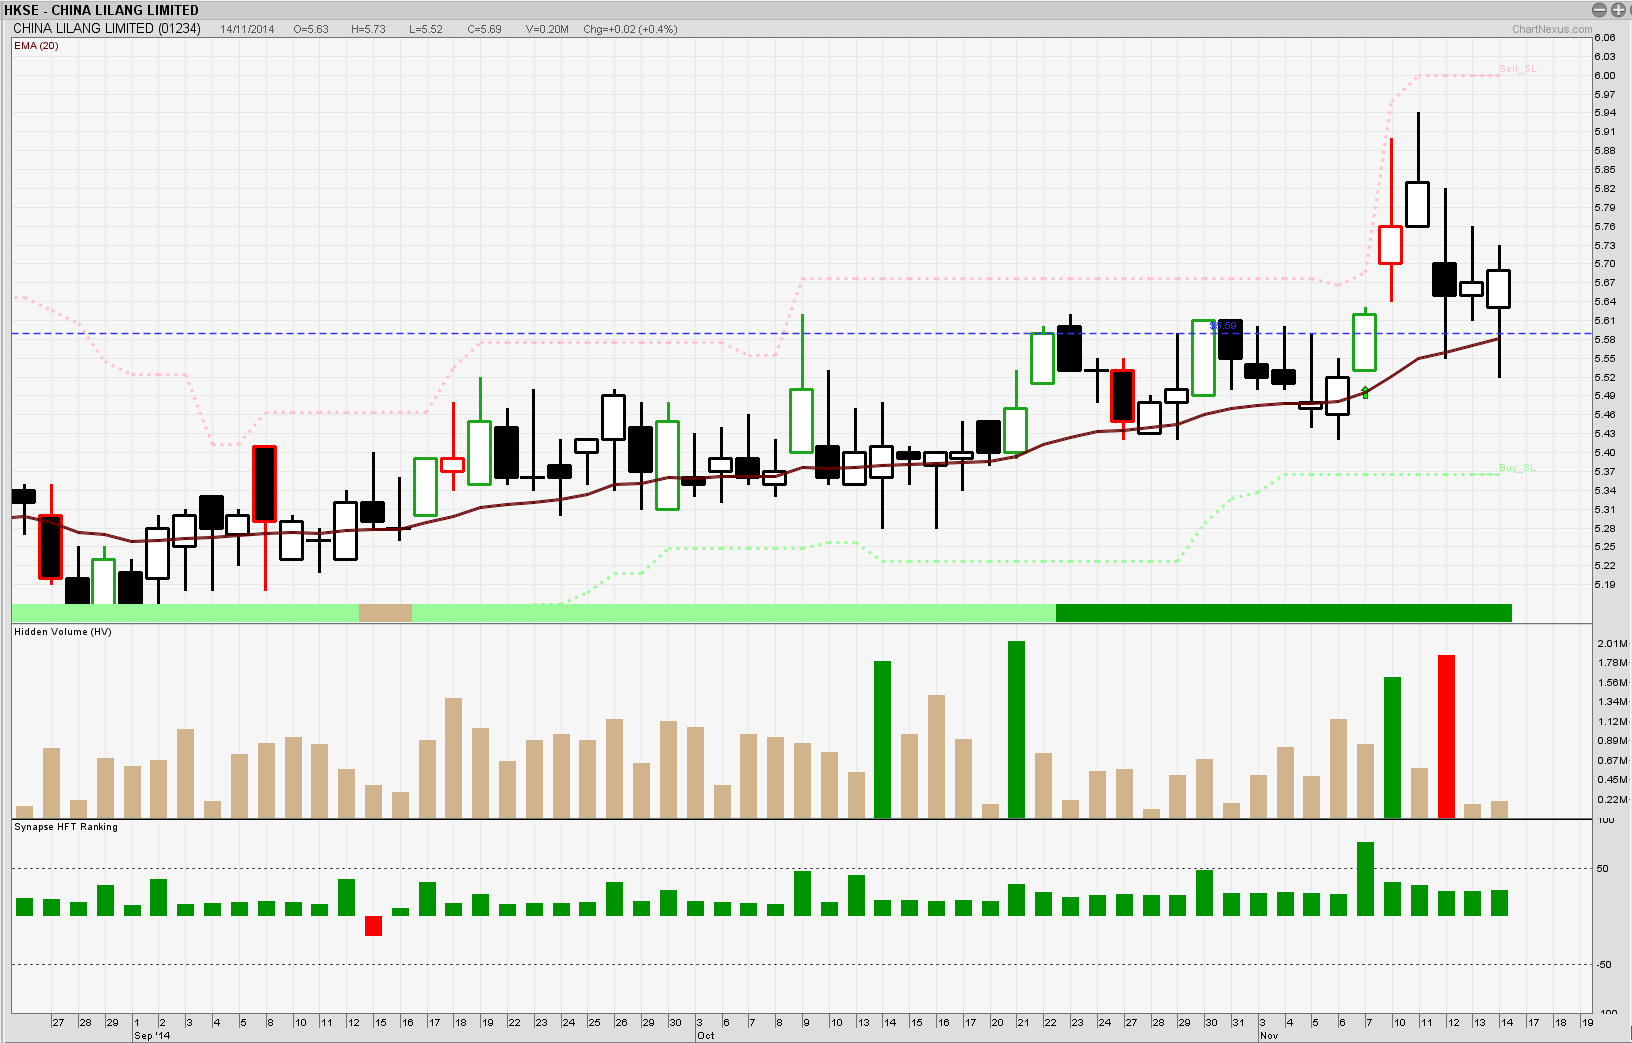Click the Synapse HFT Ranking panel label

66,827
